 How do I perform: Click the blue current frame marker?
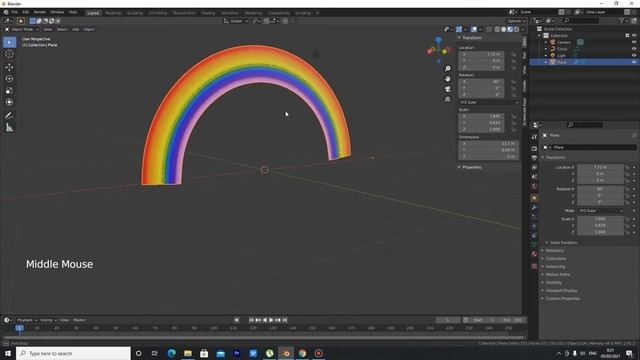point(19,328)
